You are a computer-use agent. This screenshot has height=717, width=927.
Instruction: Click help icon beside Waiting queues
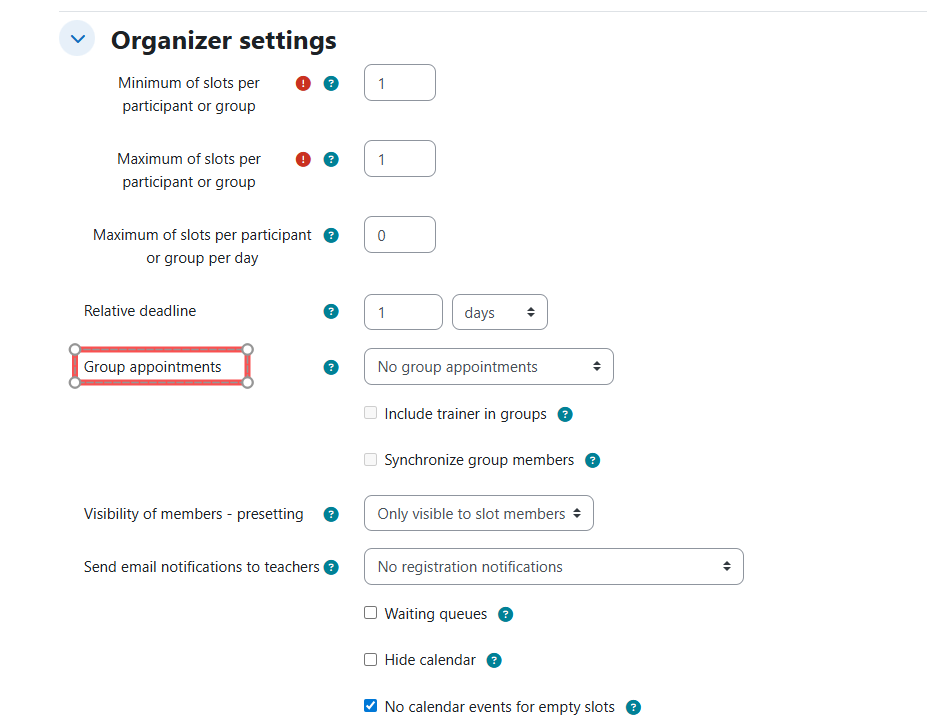(x=505, y=614)
